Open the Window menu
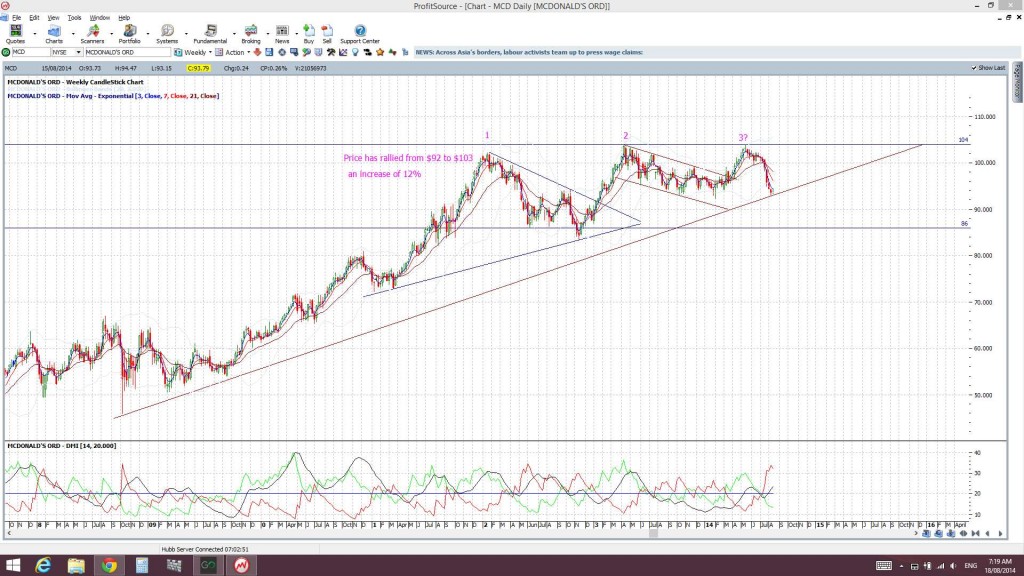 click(x=99, y=18)
